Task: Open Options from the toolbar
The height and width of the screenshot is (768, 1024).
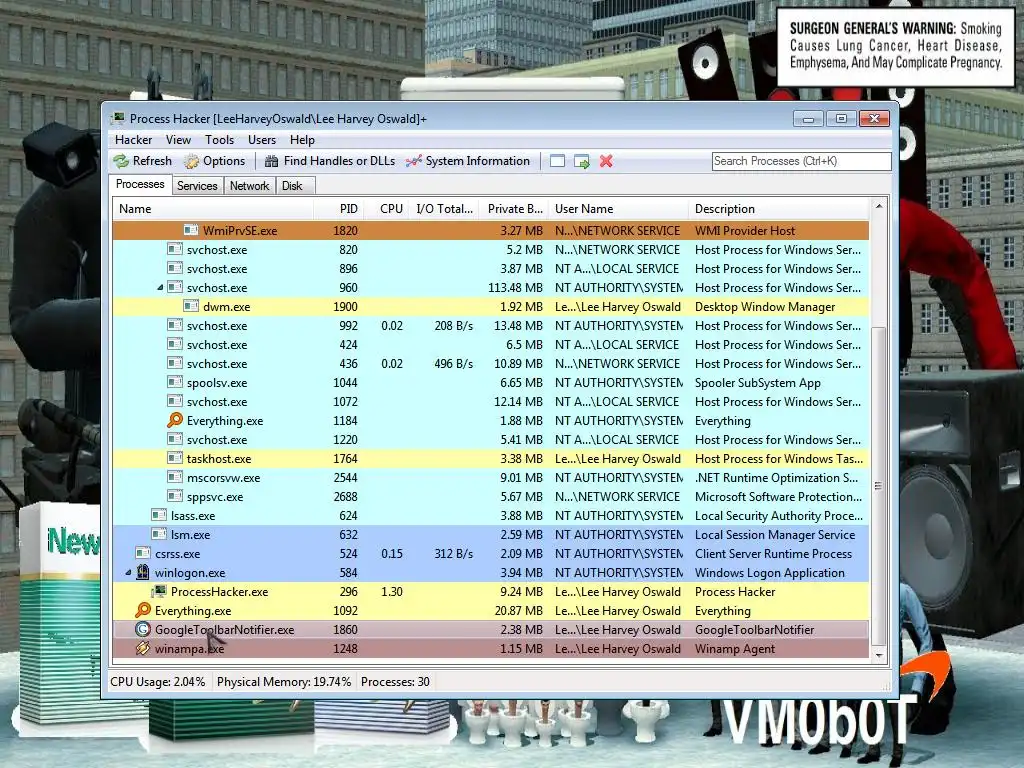Action: pyautogui.click(x=215, y=161)
